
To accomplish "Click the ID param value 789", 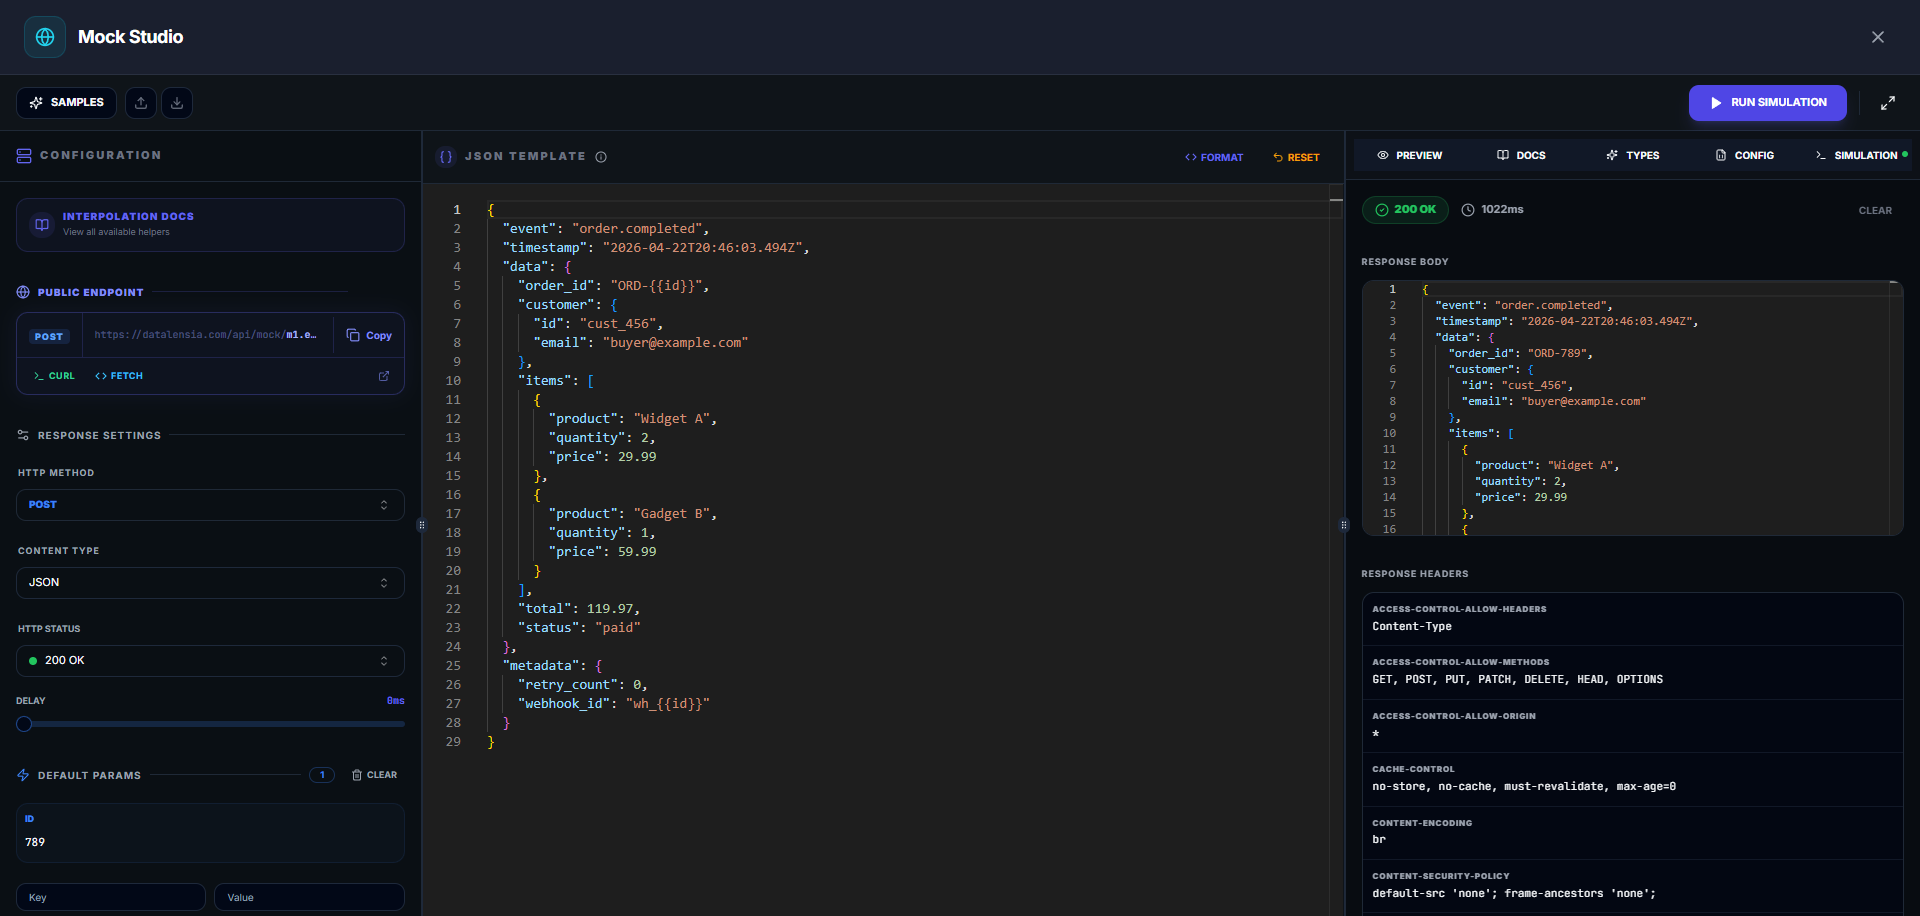I will [35, 842].
